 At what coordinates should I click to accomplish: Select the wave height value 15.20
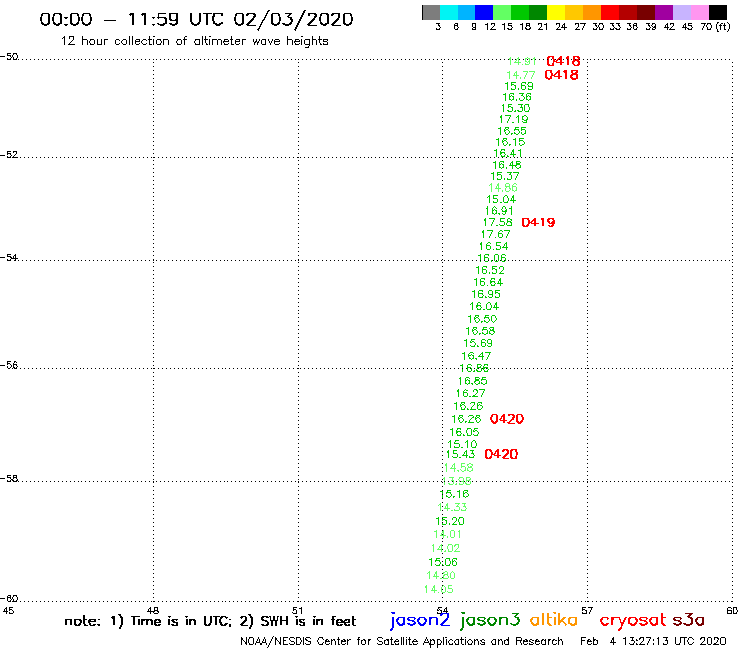450,521
